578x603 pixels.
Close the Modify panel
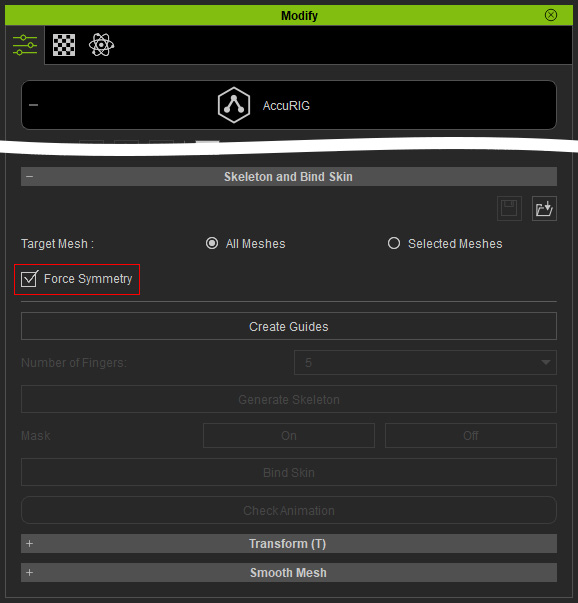(x=551, y=15)
